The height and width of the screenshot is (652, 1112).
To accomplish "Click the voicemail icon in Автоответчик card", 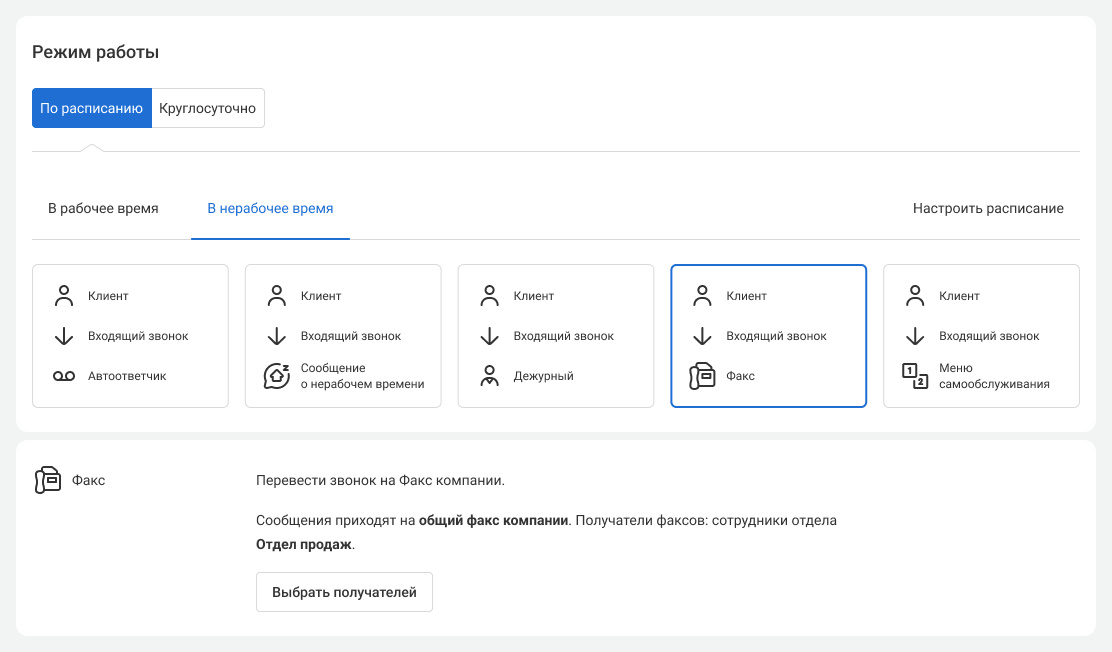I will [x=64, y=376].
